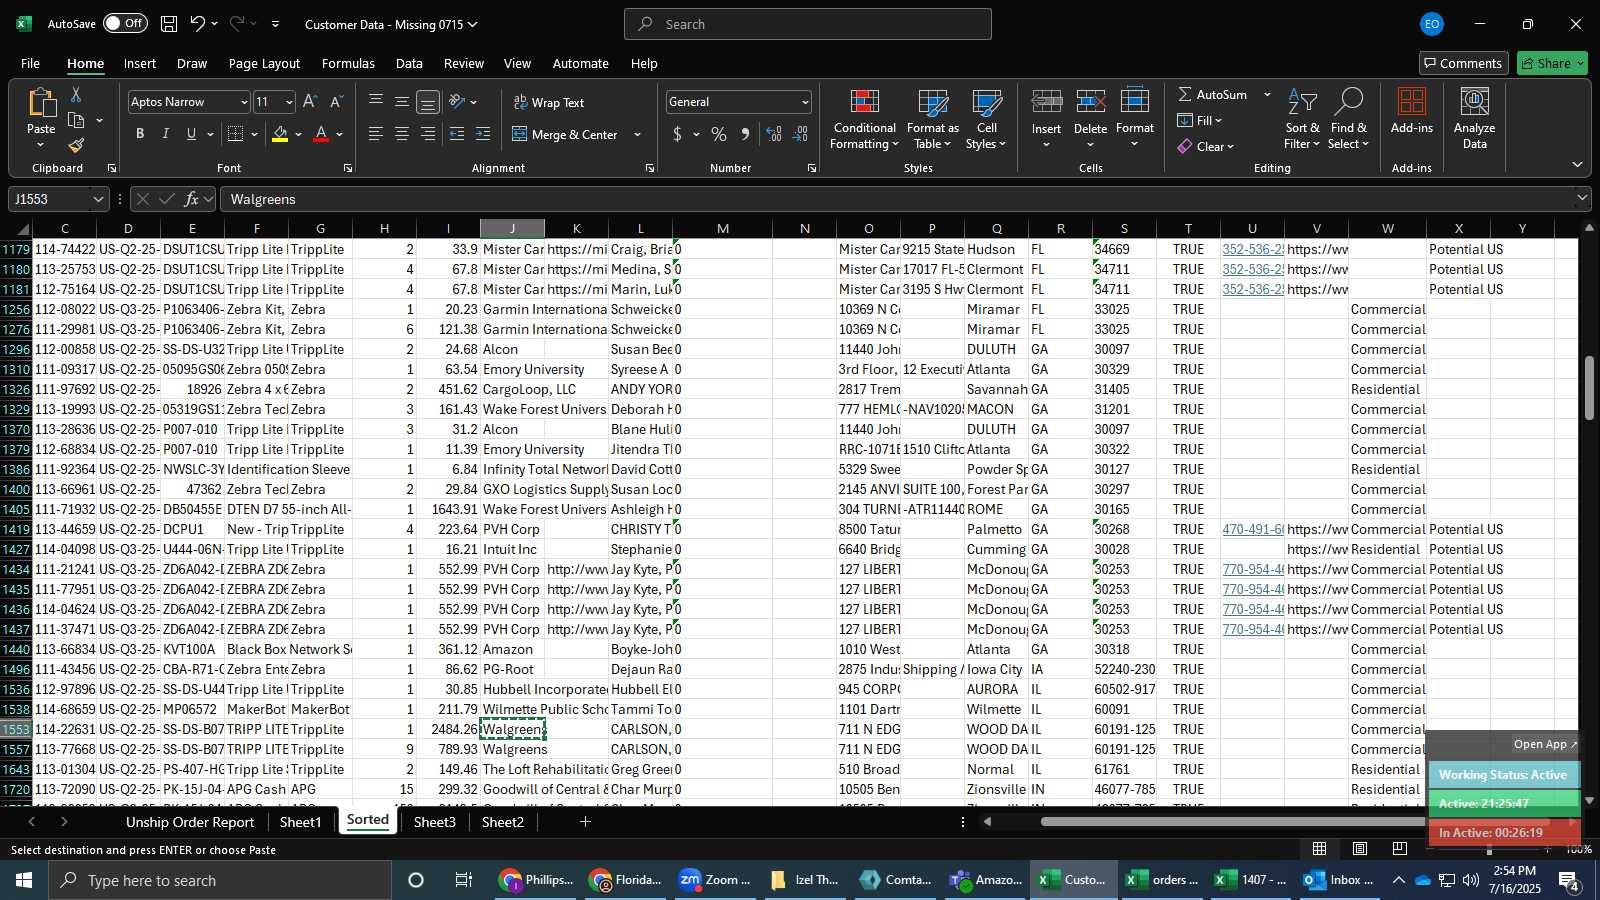Apply Percent Style icon

[719, 134]
